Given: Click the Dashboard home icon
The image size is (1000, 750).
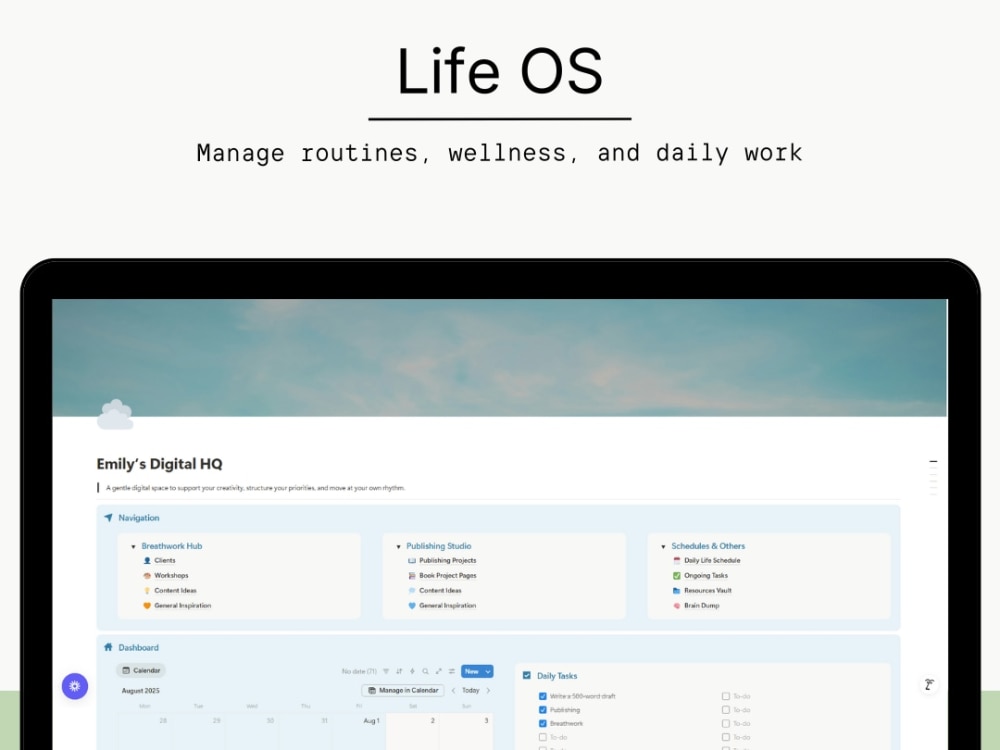Looking at the screenshot, I should [108, 647].
